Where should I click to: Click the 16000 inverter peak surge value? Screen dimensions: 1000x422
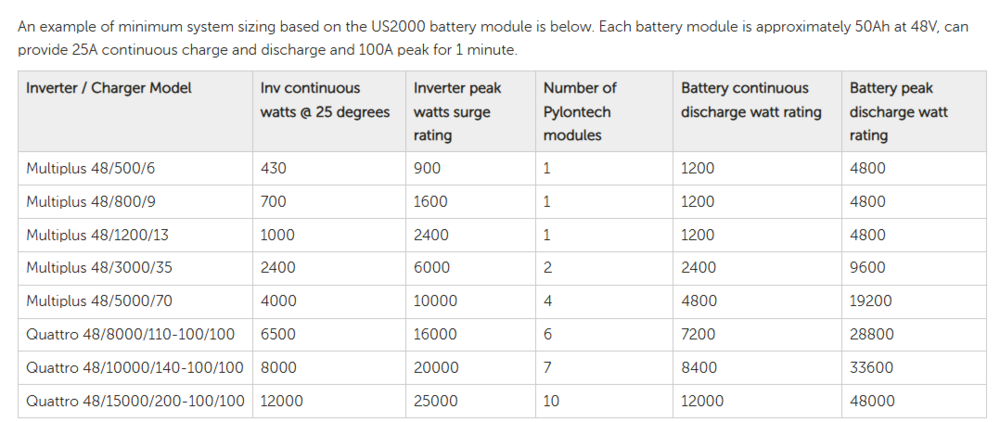pyautogui.click(x=435, y=334)
